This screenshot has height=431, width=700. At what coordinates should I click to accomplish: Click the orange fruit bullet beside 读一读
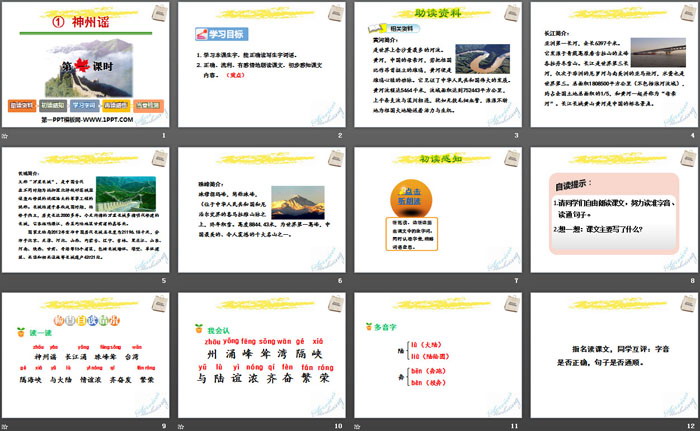(x=21, y=332)
